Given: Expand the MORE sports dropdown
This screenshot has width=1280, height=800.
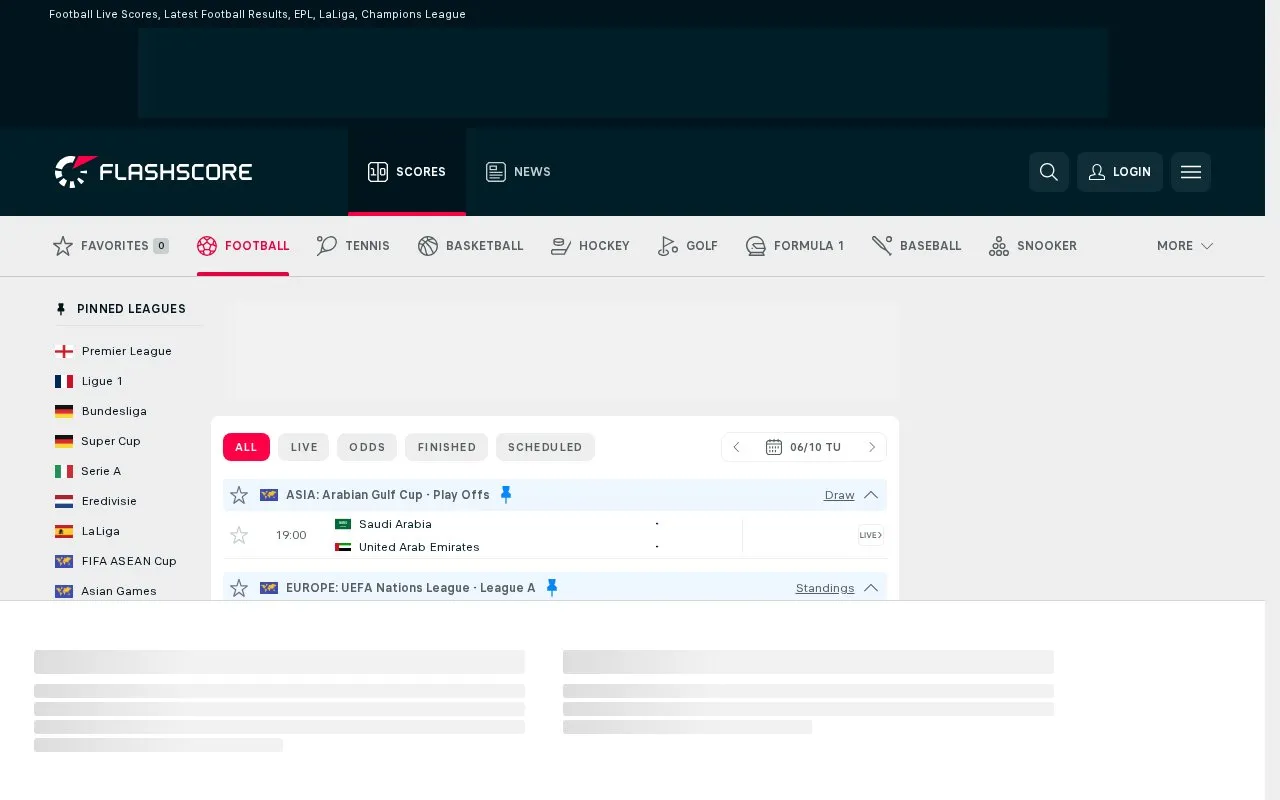Looking at the screenshot, I should pos(1185,246).
